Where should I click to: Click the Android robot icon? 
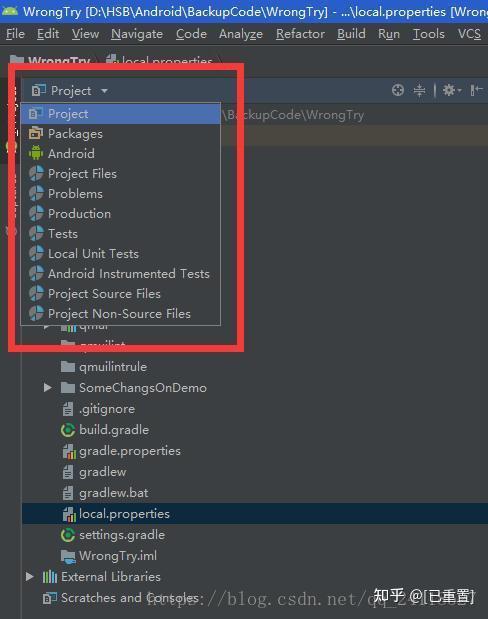[36, 153]
